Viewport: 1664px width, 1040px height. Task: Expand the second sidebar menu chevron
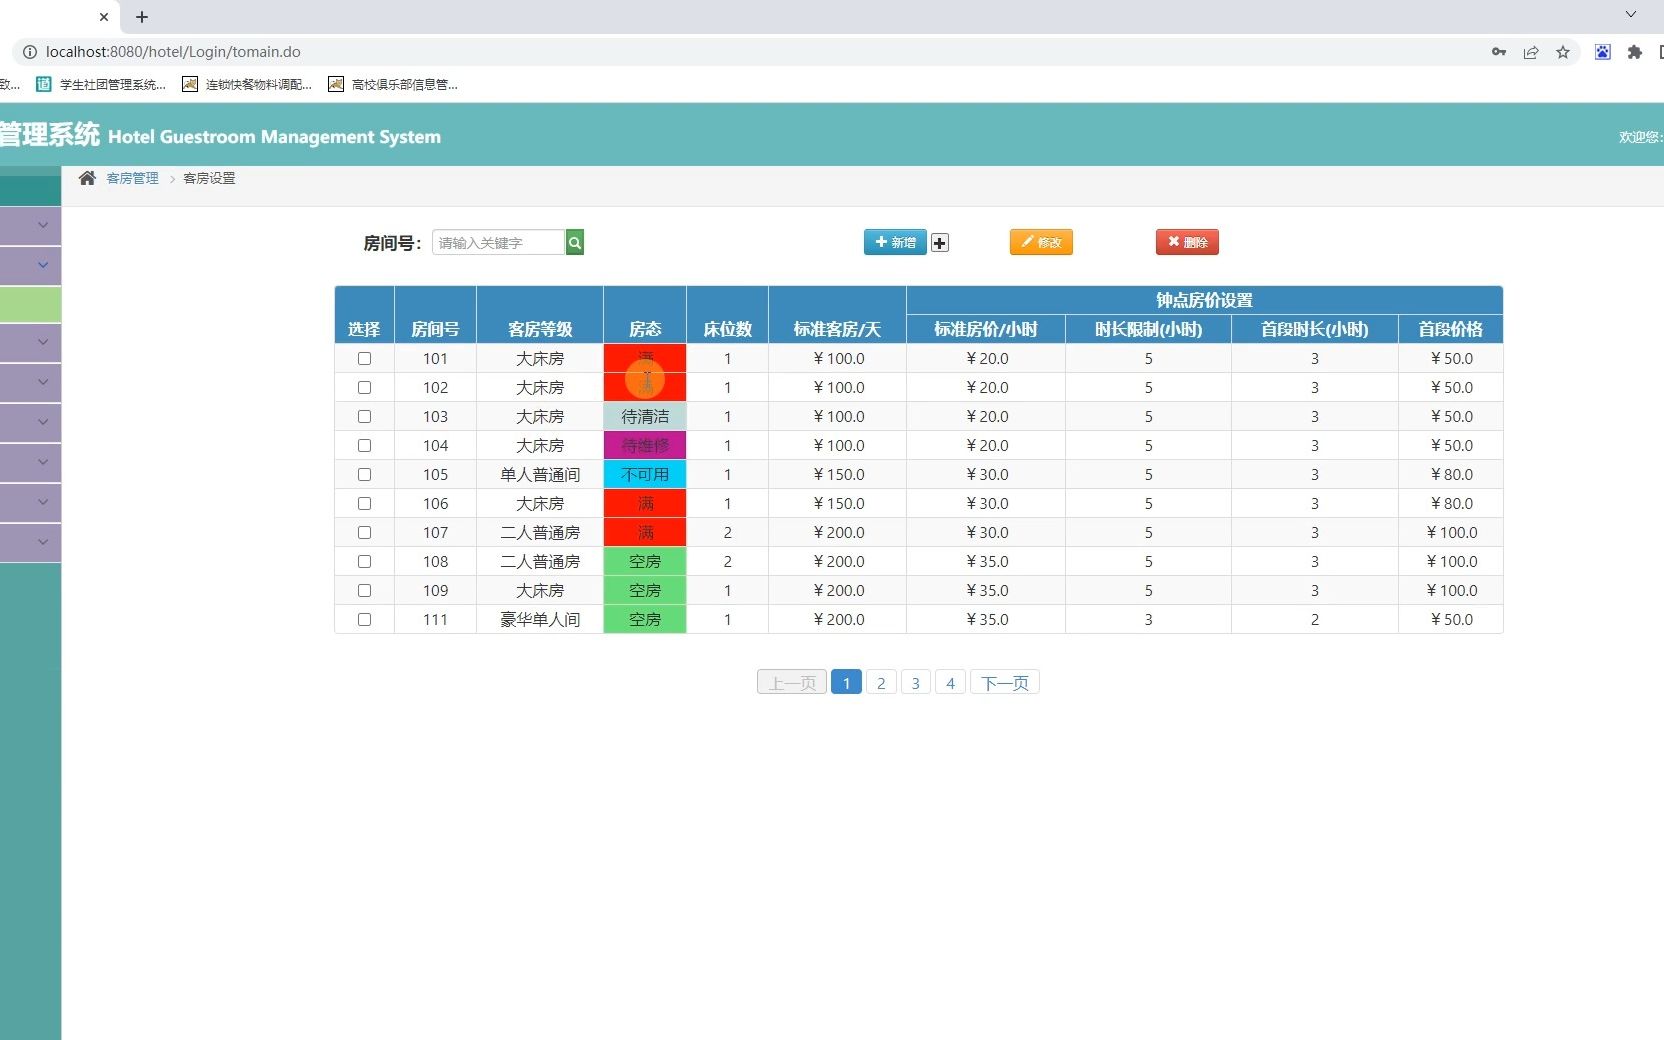coord(43,265)
